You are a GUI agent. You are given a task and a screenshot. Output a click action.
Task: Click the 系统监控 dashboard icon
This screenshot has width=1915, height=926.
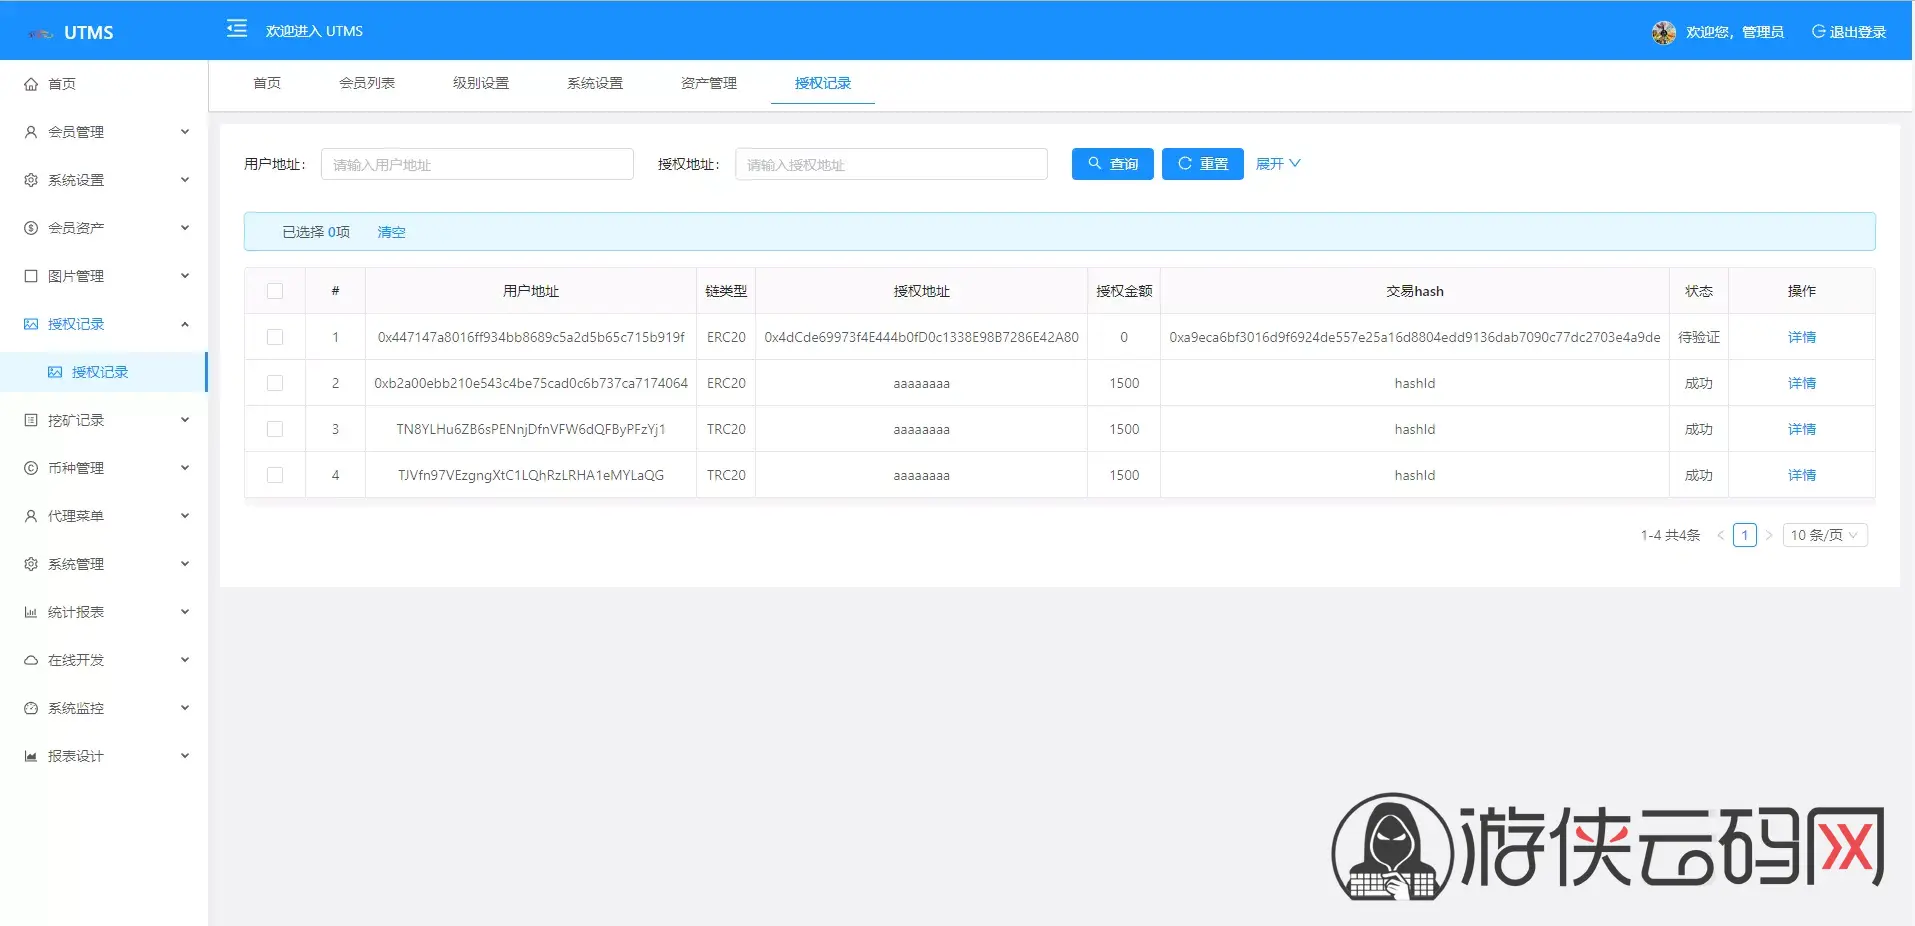click(31, 708)
